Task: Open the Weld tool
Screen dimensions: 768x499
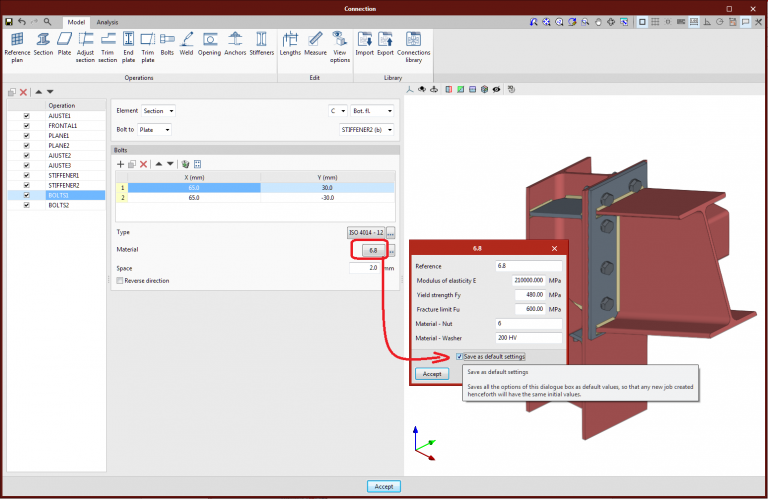Action: click(x=186, y=44)
